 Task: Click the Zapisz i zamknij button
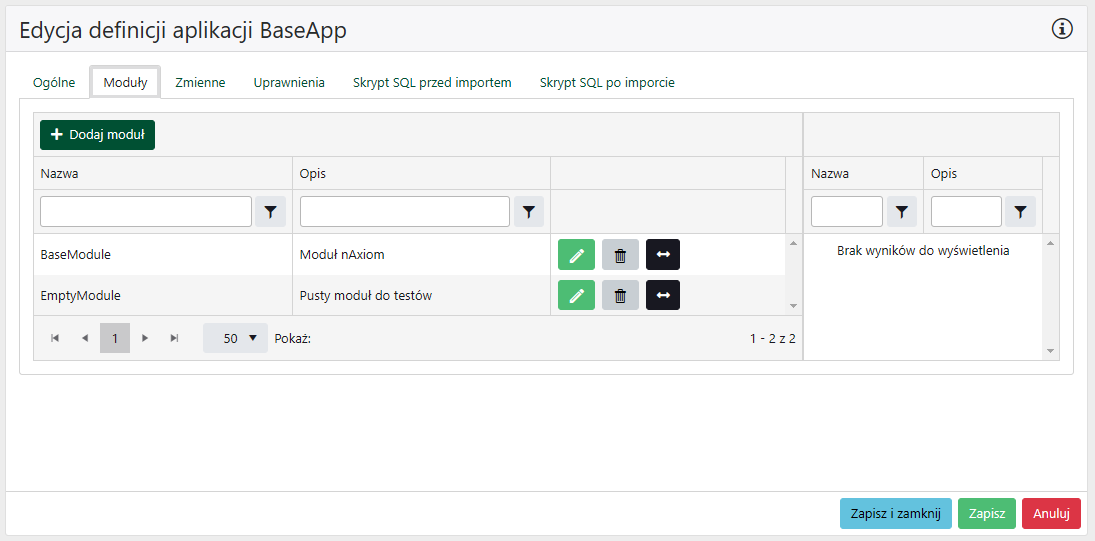tap(895, 513)
